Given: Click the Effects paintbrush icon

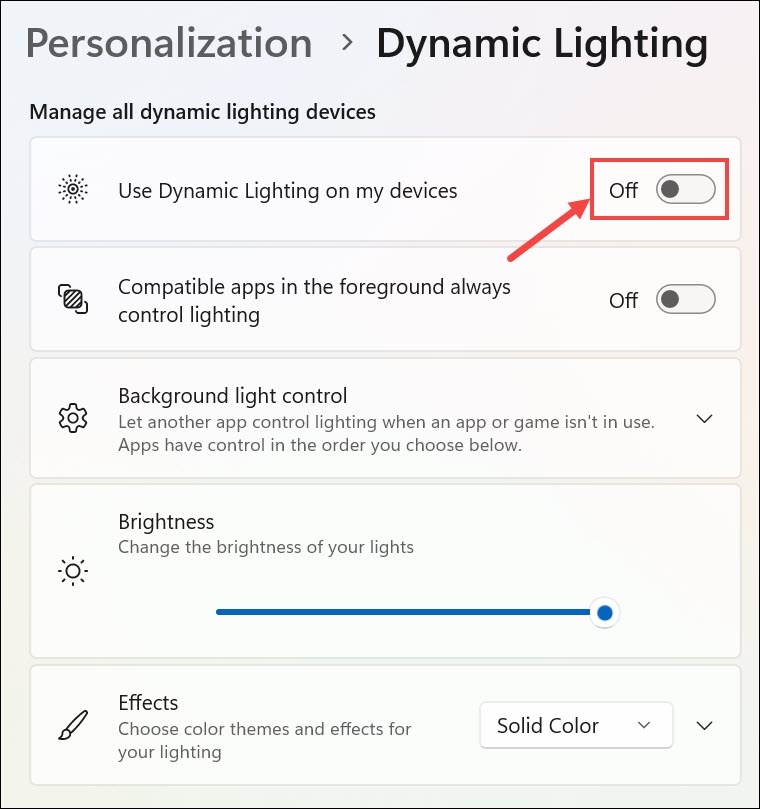Looking at the screenshot, I should [x=73, y=726].
